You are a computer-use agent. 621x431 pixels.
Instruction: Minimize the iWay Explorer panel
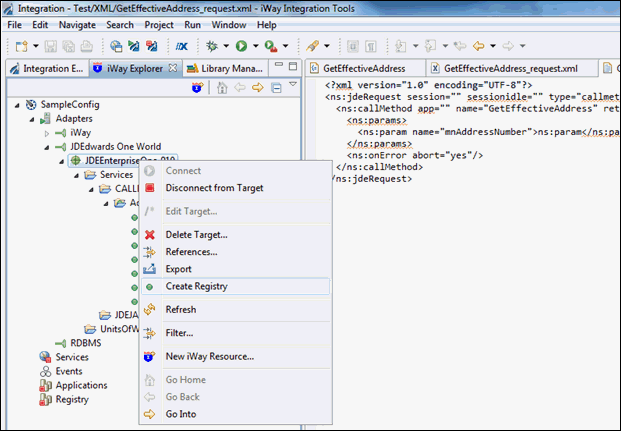279,65
